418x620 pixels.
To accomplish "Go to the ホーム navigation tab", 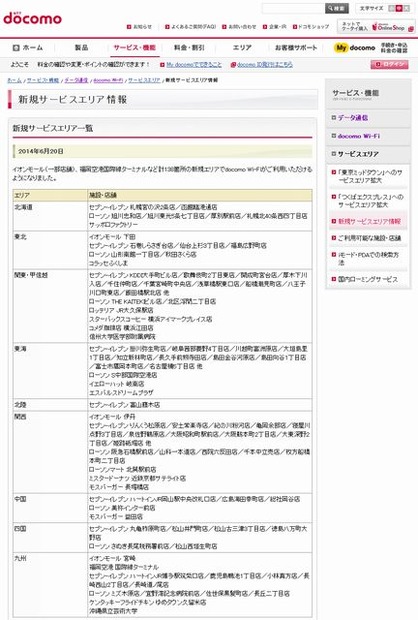I will [28, 48].
